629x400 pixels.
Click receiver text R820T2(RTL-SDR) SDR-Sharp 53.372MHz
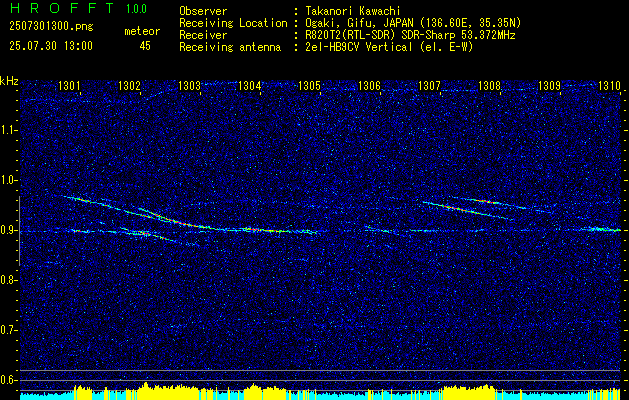(x=410, y=35)
